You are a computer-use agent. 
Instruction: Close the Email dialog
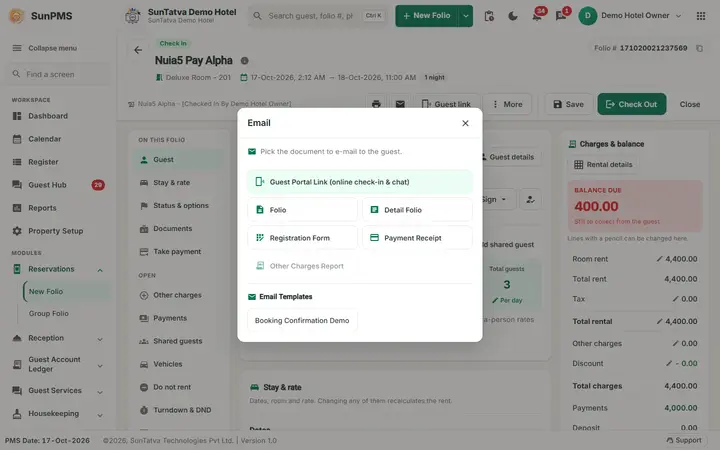tap(465, 123)
